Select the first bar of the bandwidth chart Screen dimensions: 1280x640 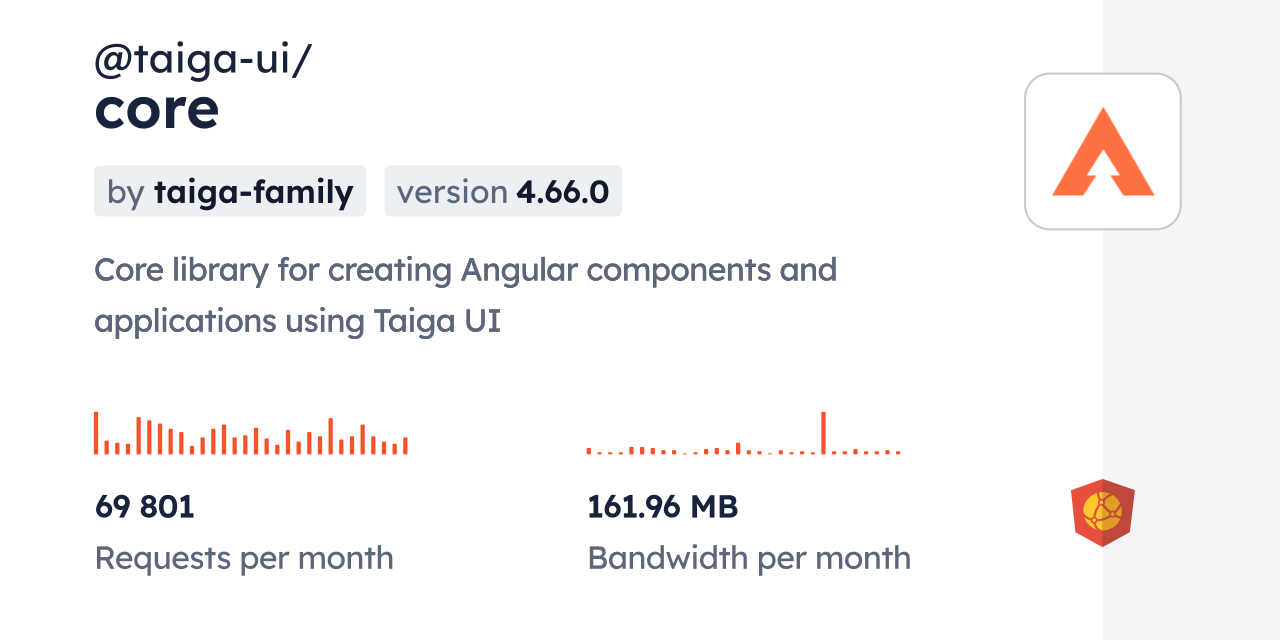[589, 451]
